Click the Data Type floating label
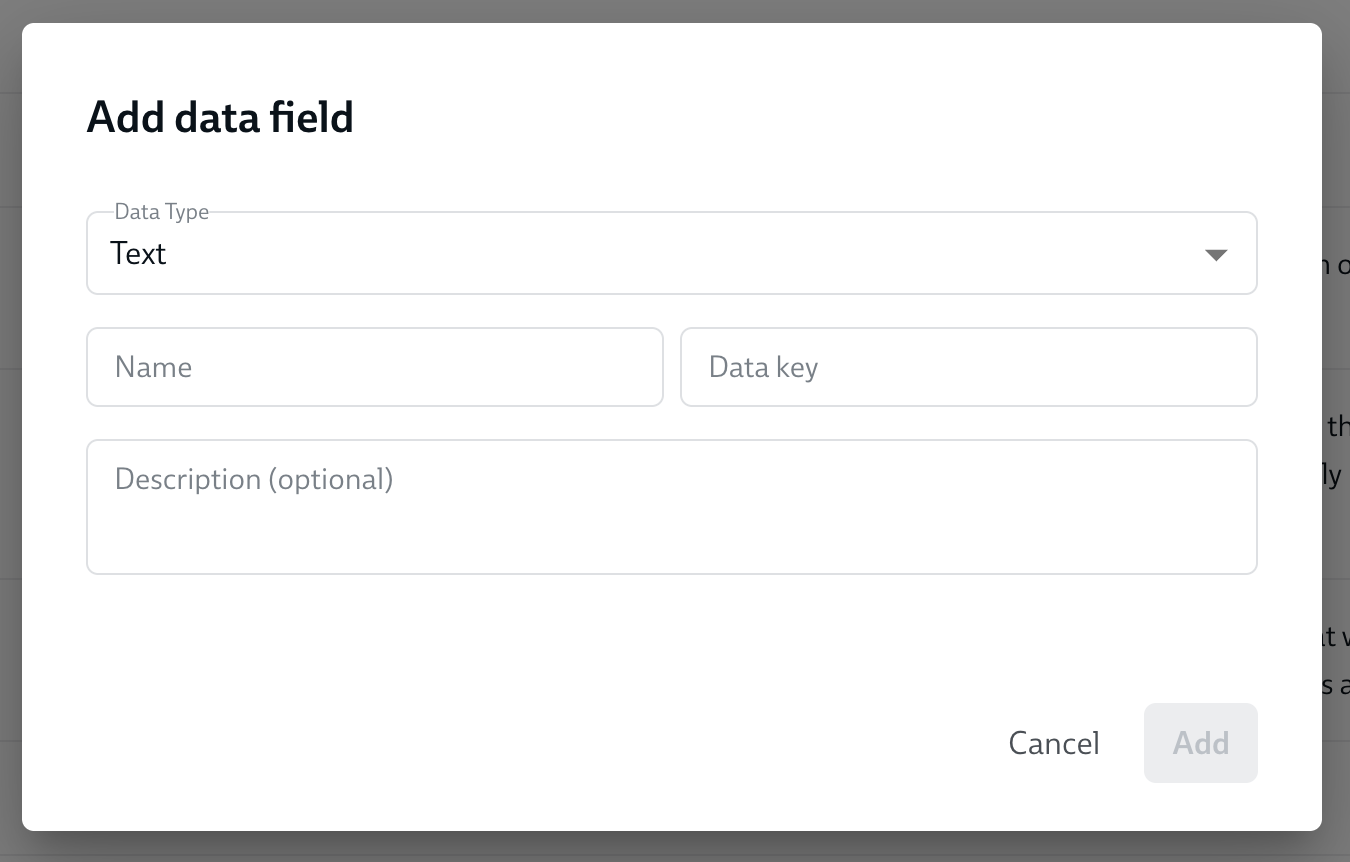This screenshot has height=862, width=1350. point(161,212)
